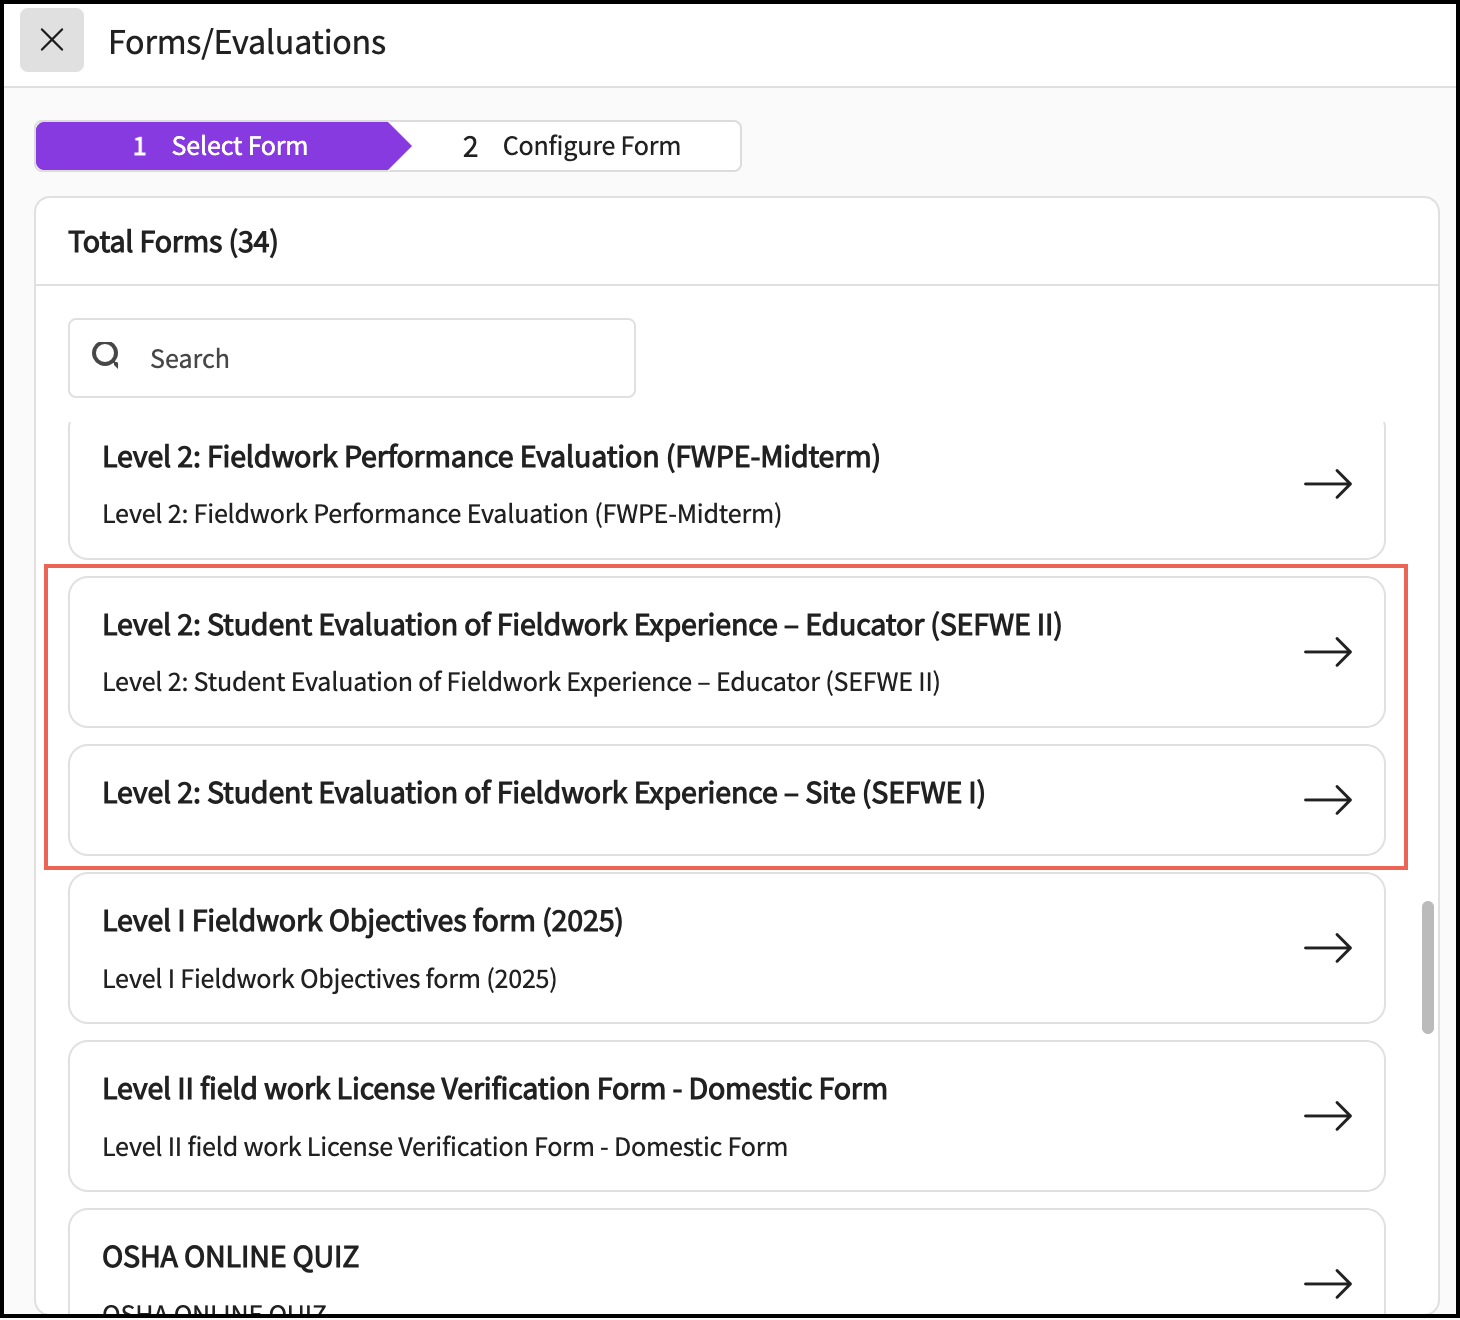Close the Forms/Evaluations dialog with the X
The image size is (1460, 1320).
pos(52,41)
